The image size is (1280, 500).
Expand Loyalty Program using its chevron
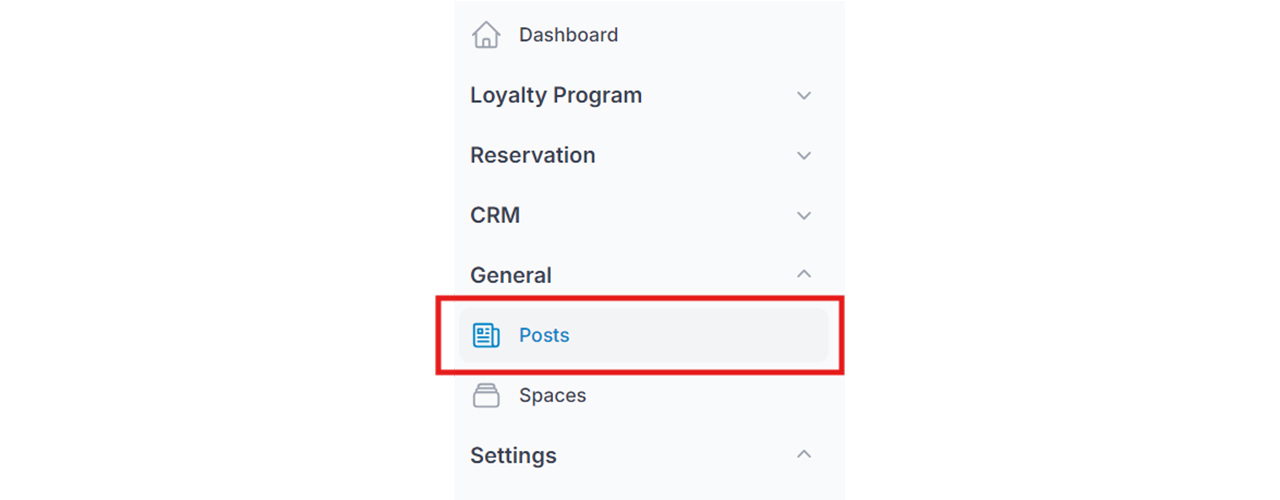[x=804, y=96]
